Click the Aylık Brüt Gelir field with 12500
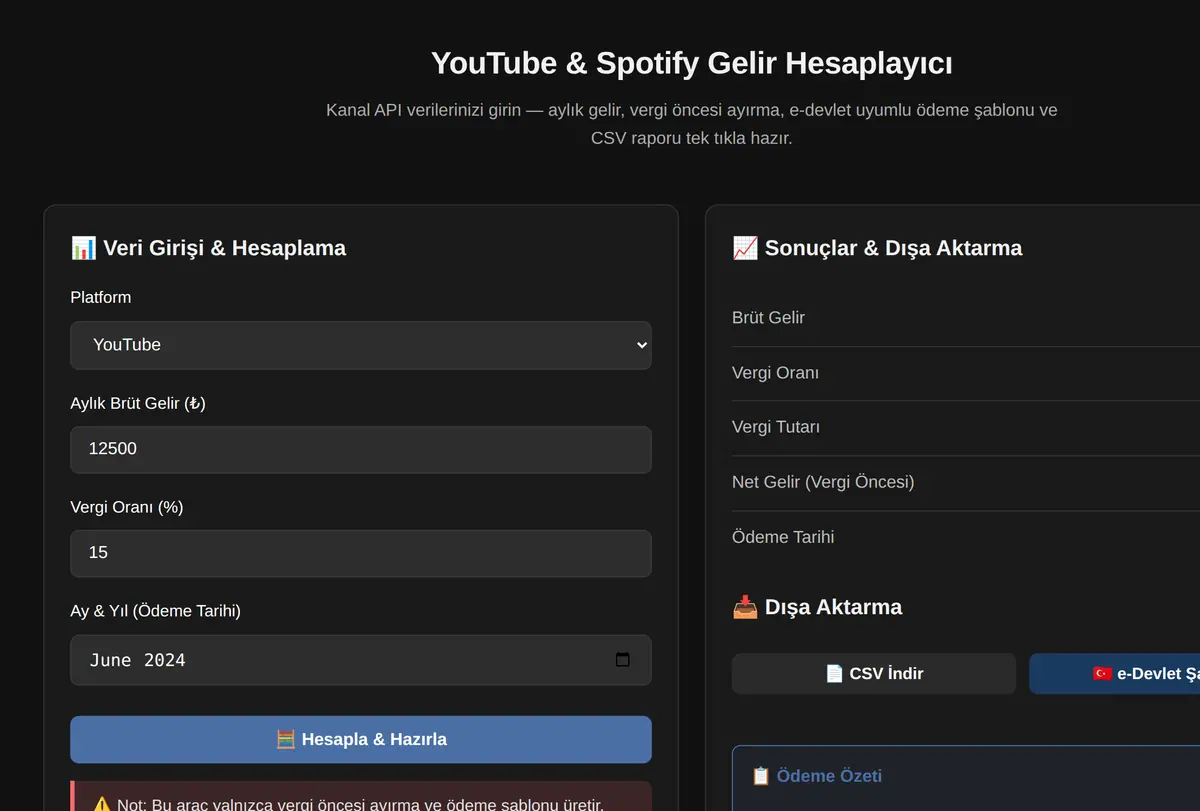Image resolution: width=1200 pixels, height=811 pixels. click(361, 449)
